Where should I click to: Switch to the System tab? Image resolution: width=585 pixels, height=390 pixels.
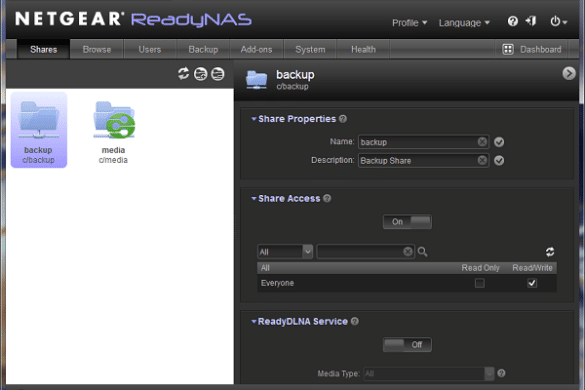tap(310, 49)
